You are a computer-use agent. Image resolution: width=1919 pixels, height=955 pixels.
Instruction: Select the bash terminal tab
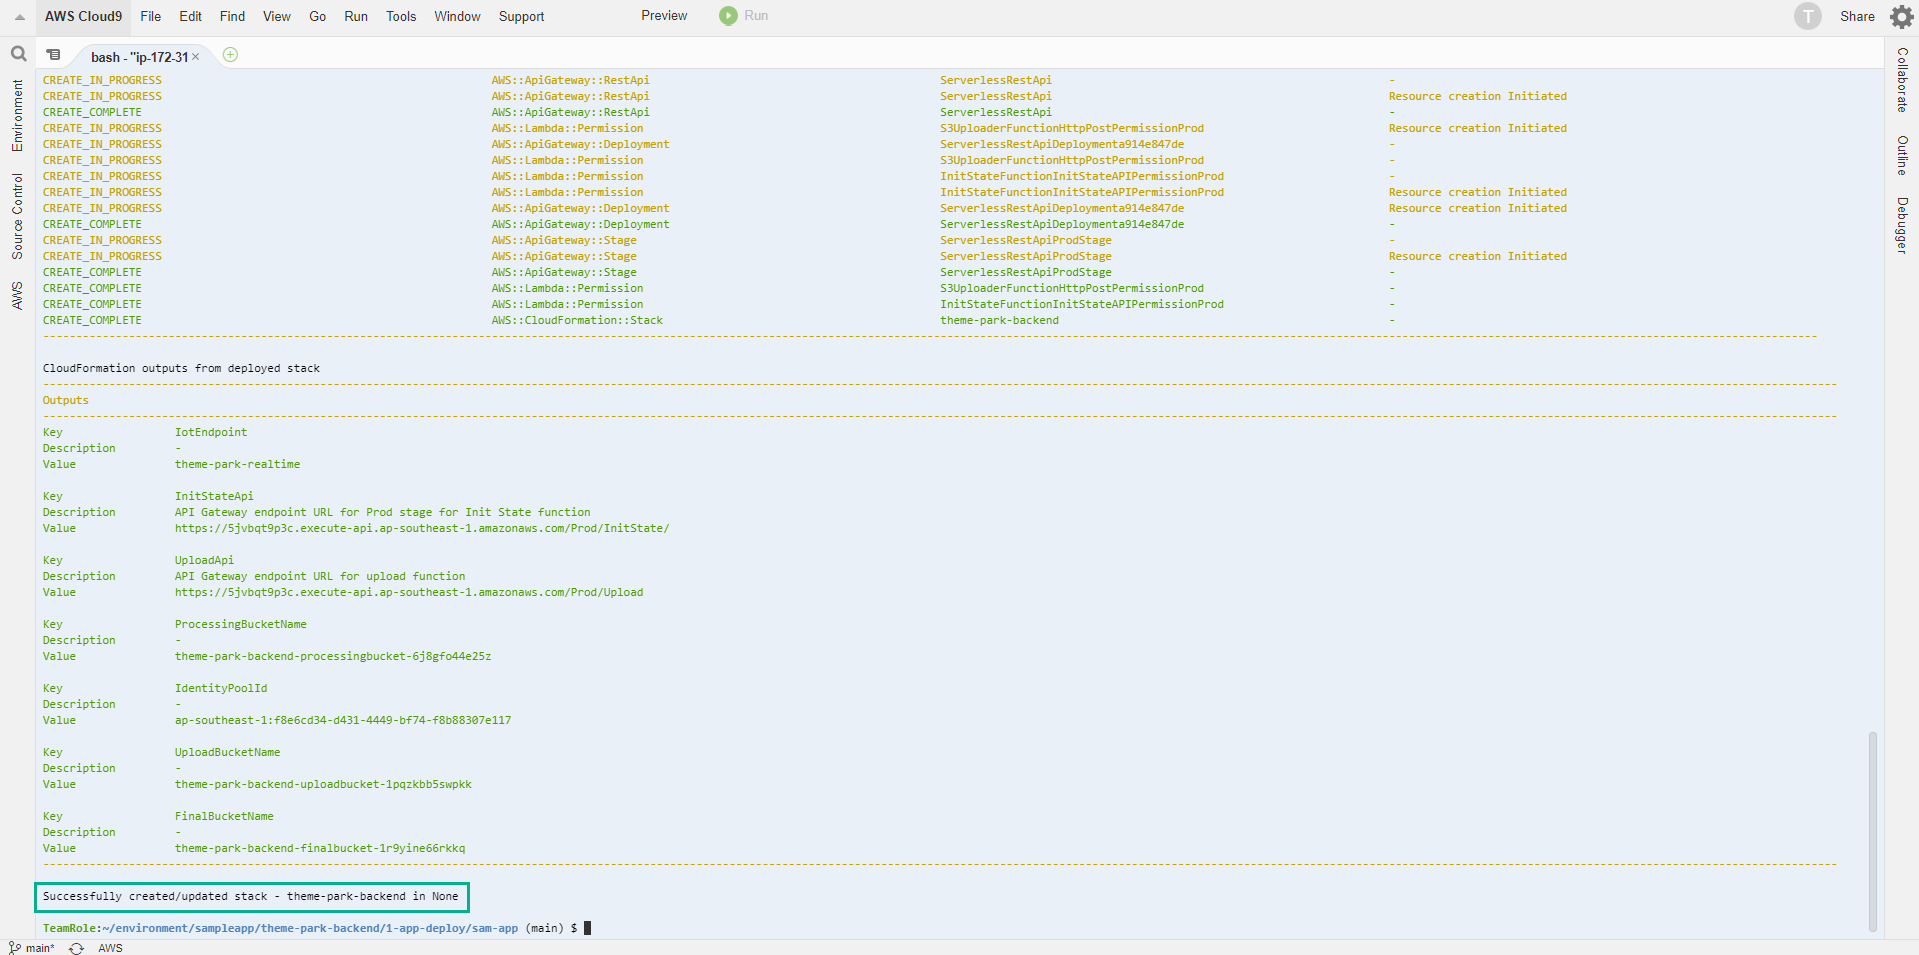click(139, 57)
